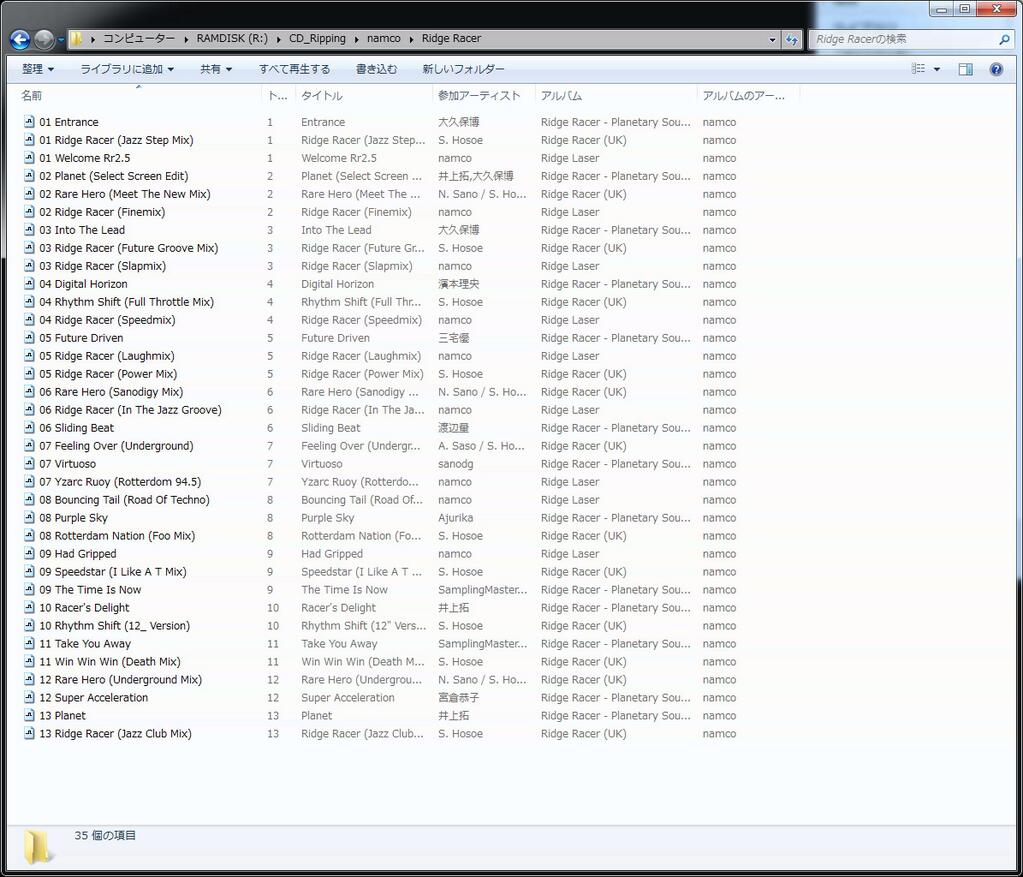Open the recent locations dropdown arrow

pos(61,40)
